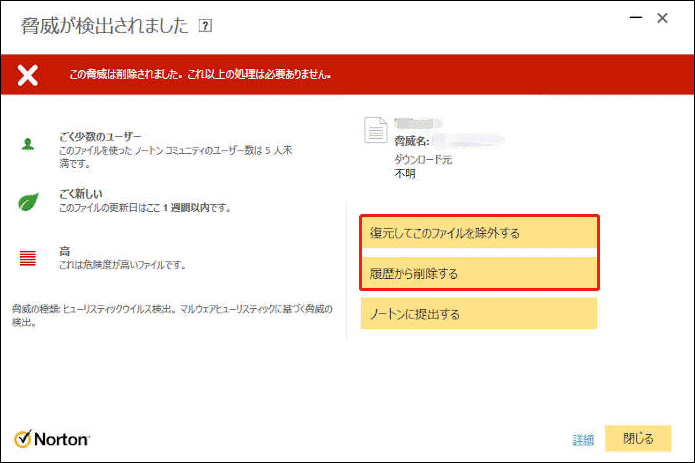The height and width of the screenshot is (463, 695).
Task: Click the green leaf newness icon
Action: (28, 202)
